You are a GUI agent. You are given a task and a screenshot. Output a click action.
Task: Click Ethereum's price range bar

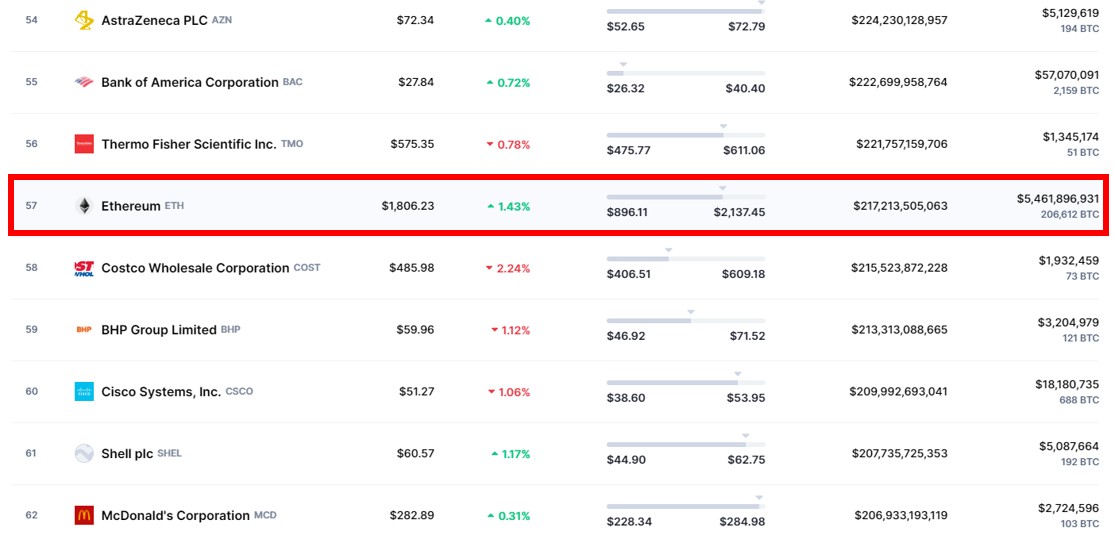[685, 197]
